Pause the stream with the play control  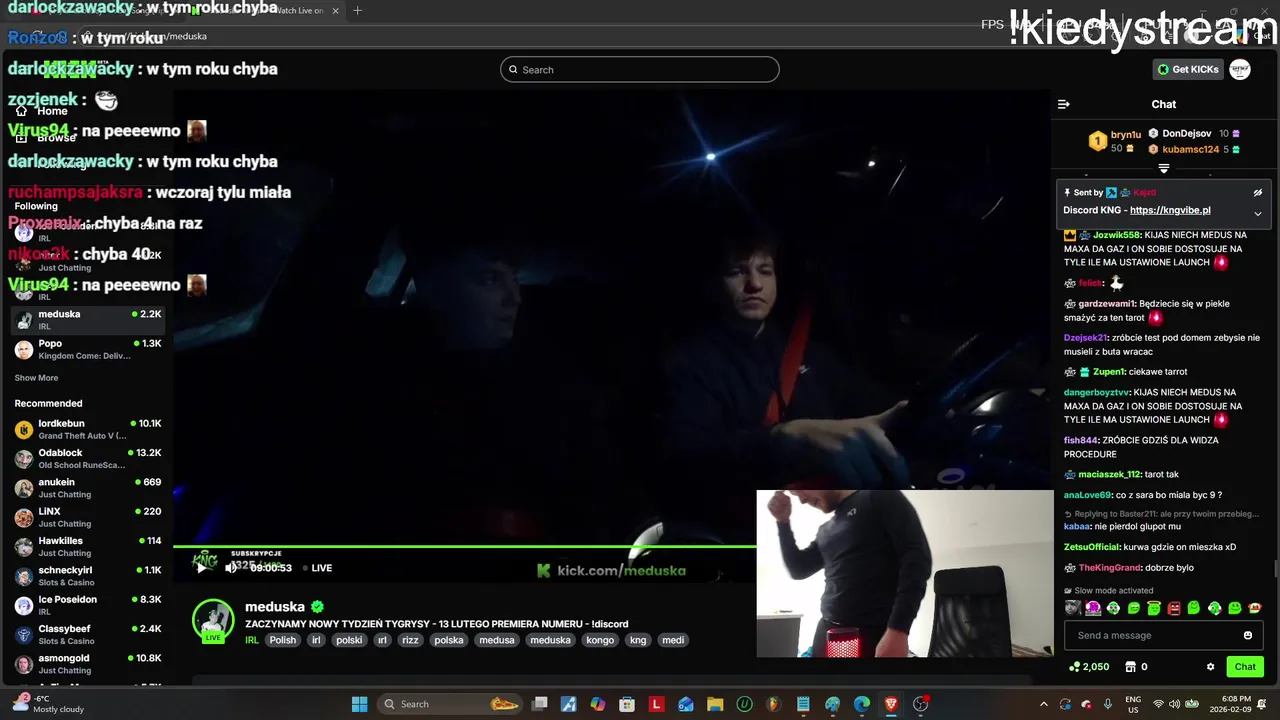(x=201, y=568)
